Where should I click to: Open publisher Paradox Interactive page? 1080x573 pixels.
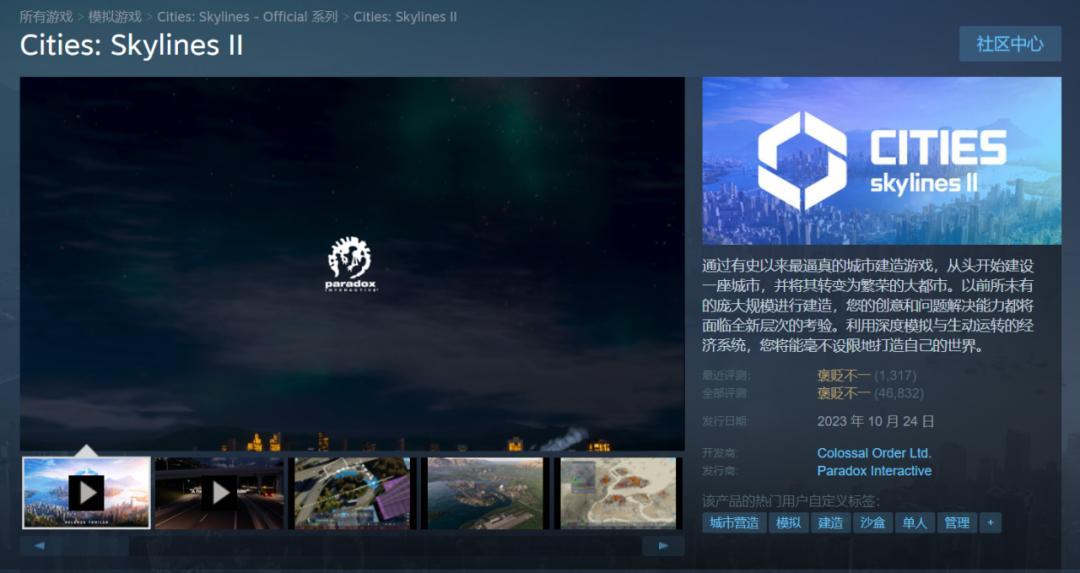point(873,471)
